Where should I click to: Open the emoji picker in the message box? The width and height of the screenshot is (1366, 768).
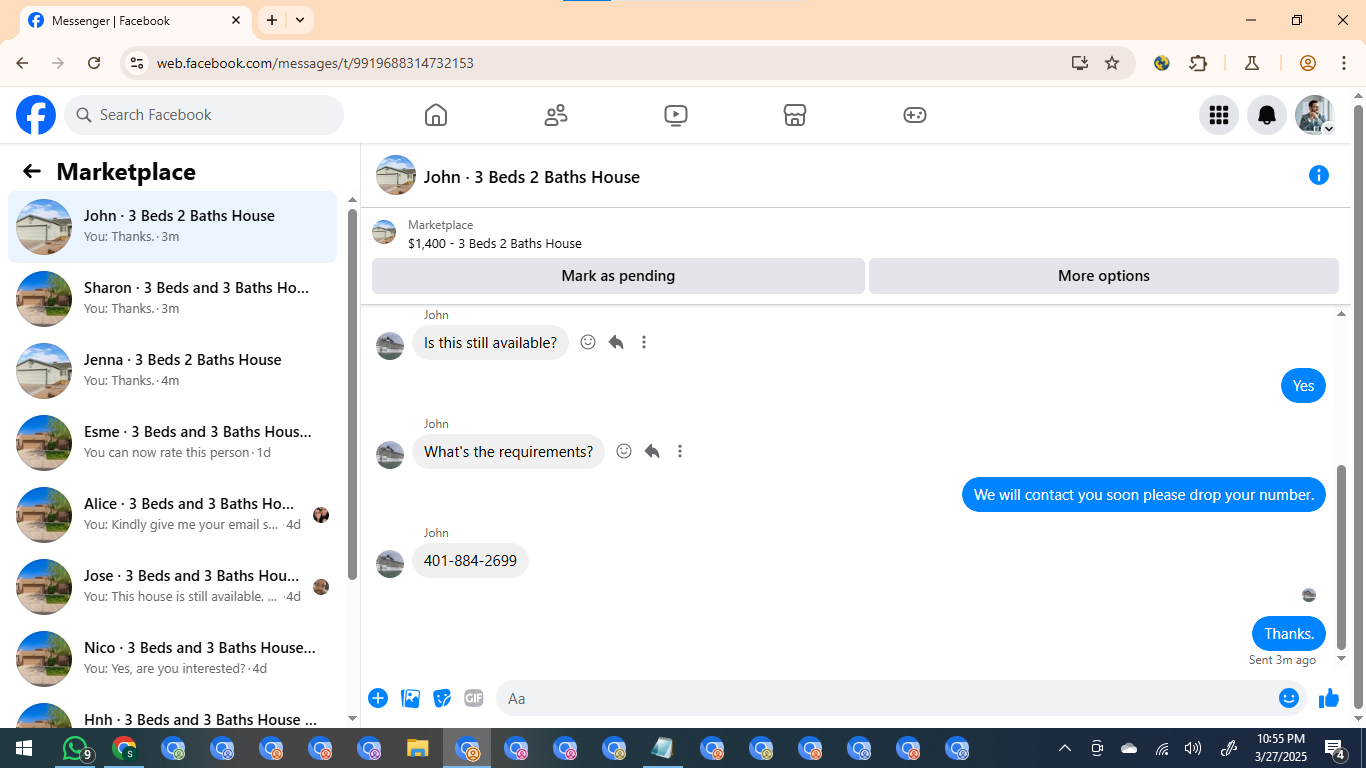click(1289, 698)
